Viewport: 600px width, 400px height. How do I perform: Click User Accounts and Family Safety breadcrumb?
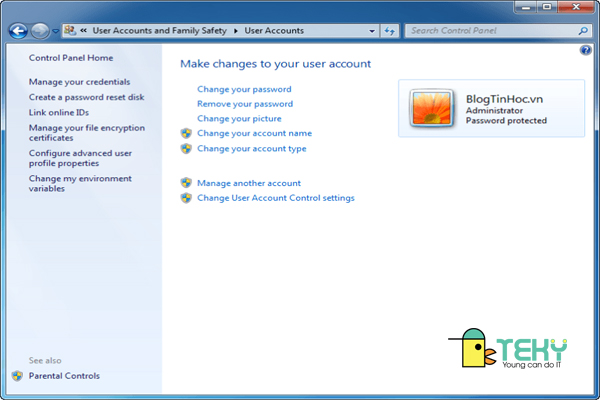point(160,31)
